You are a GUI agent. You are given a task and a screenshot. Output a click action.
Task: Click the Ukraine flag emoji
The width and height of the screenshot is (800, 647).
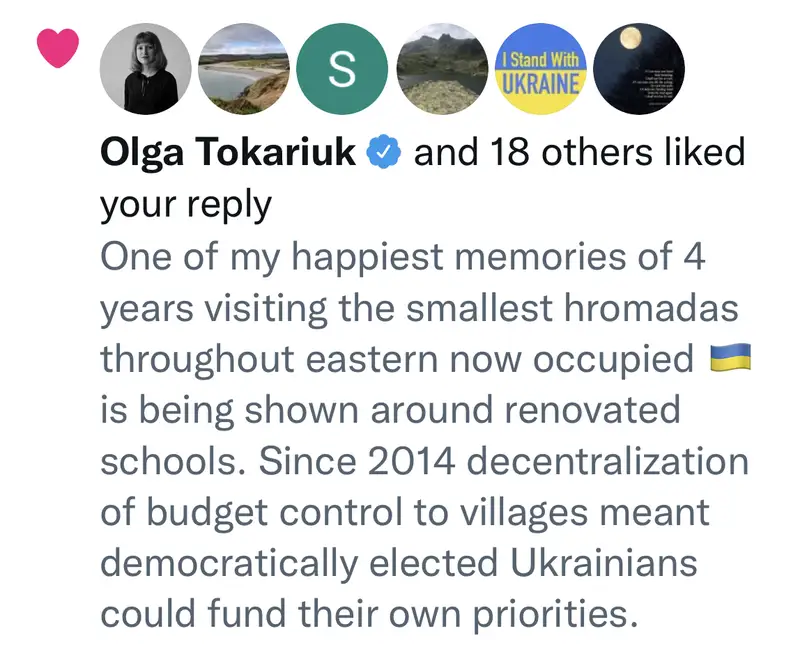tap(728, 357)
